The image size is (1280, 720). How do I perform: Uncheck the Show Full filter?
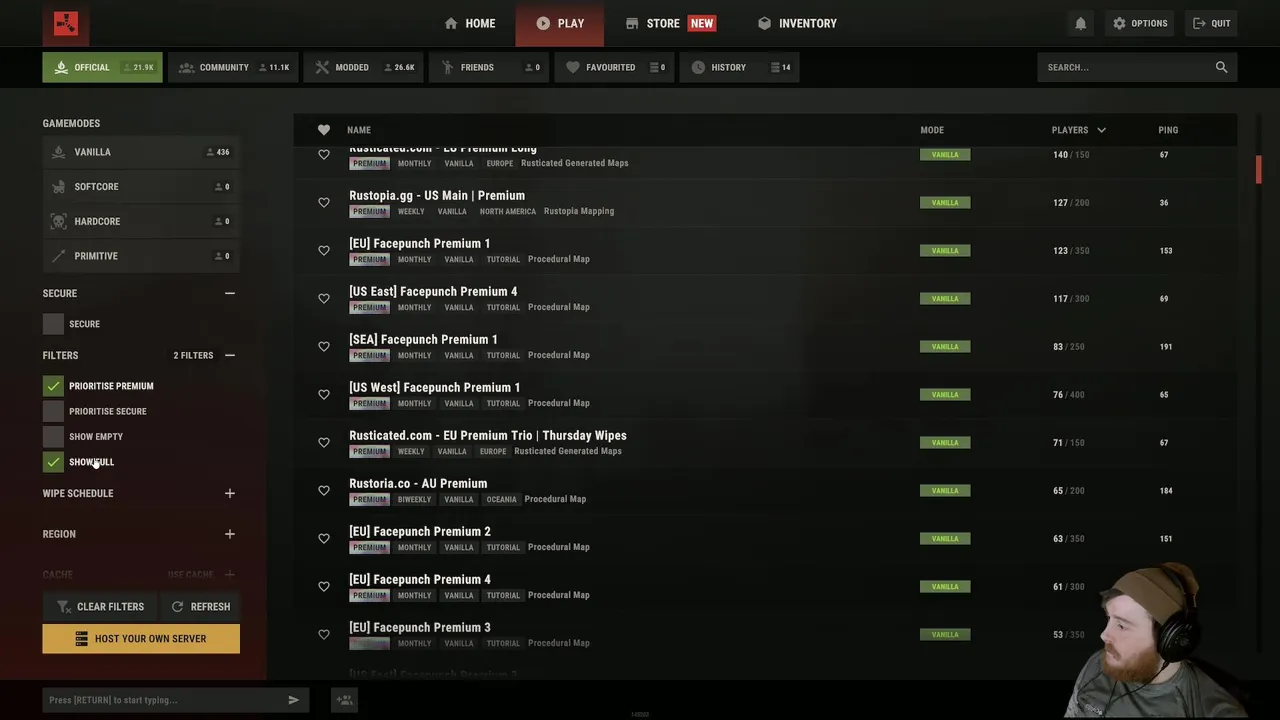[x=53, y=462]
